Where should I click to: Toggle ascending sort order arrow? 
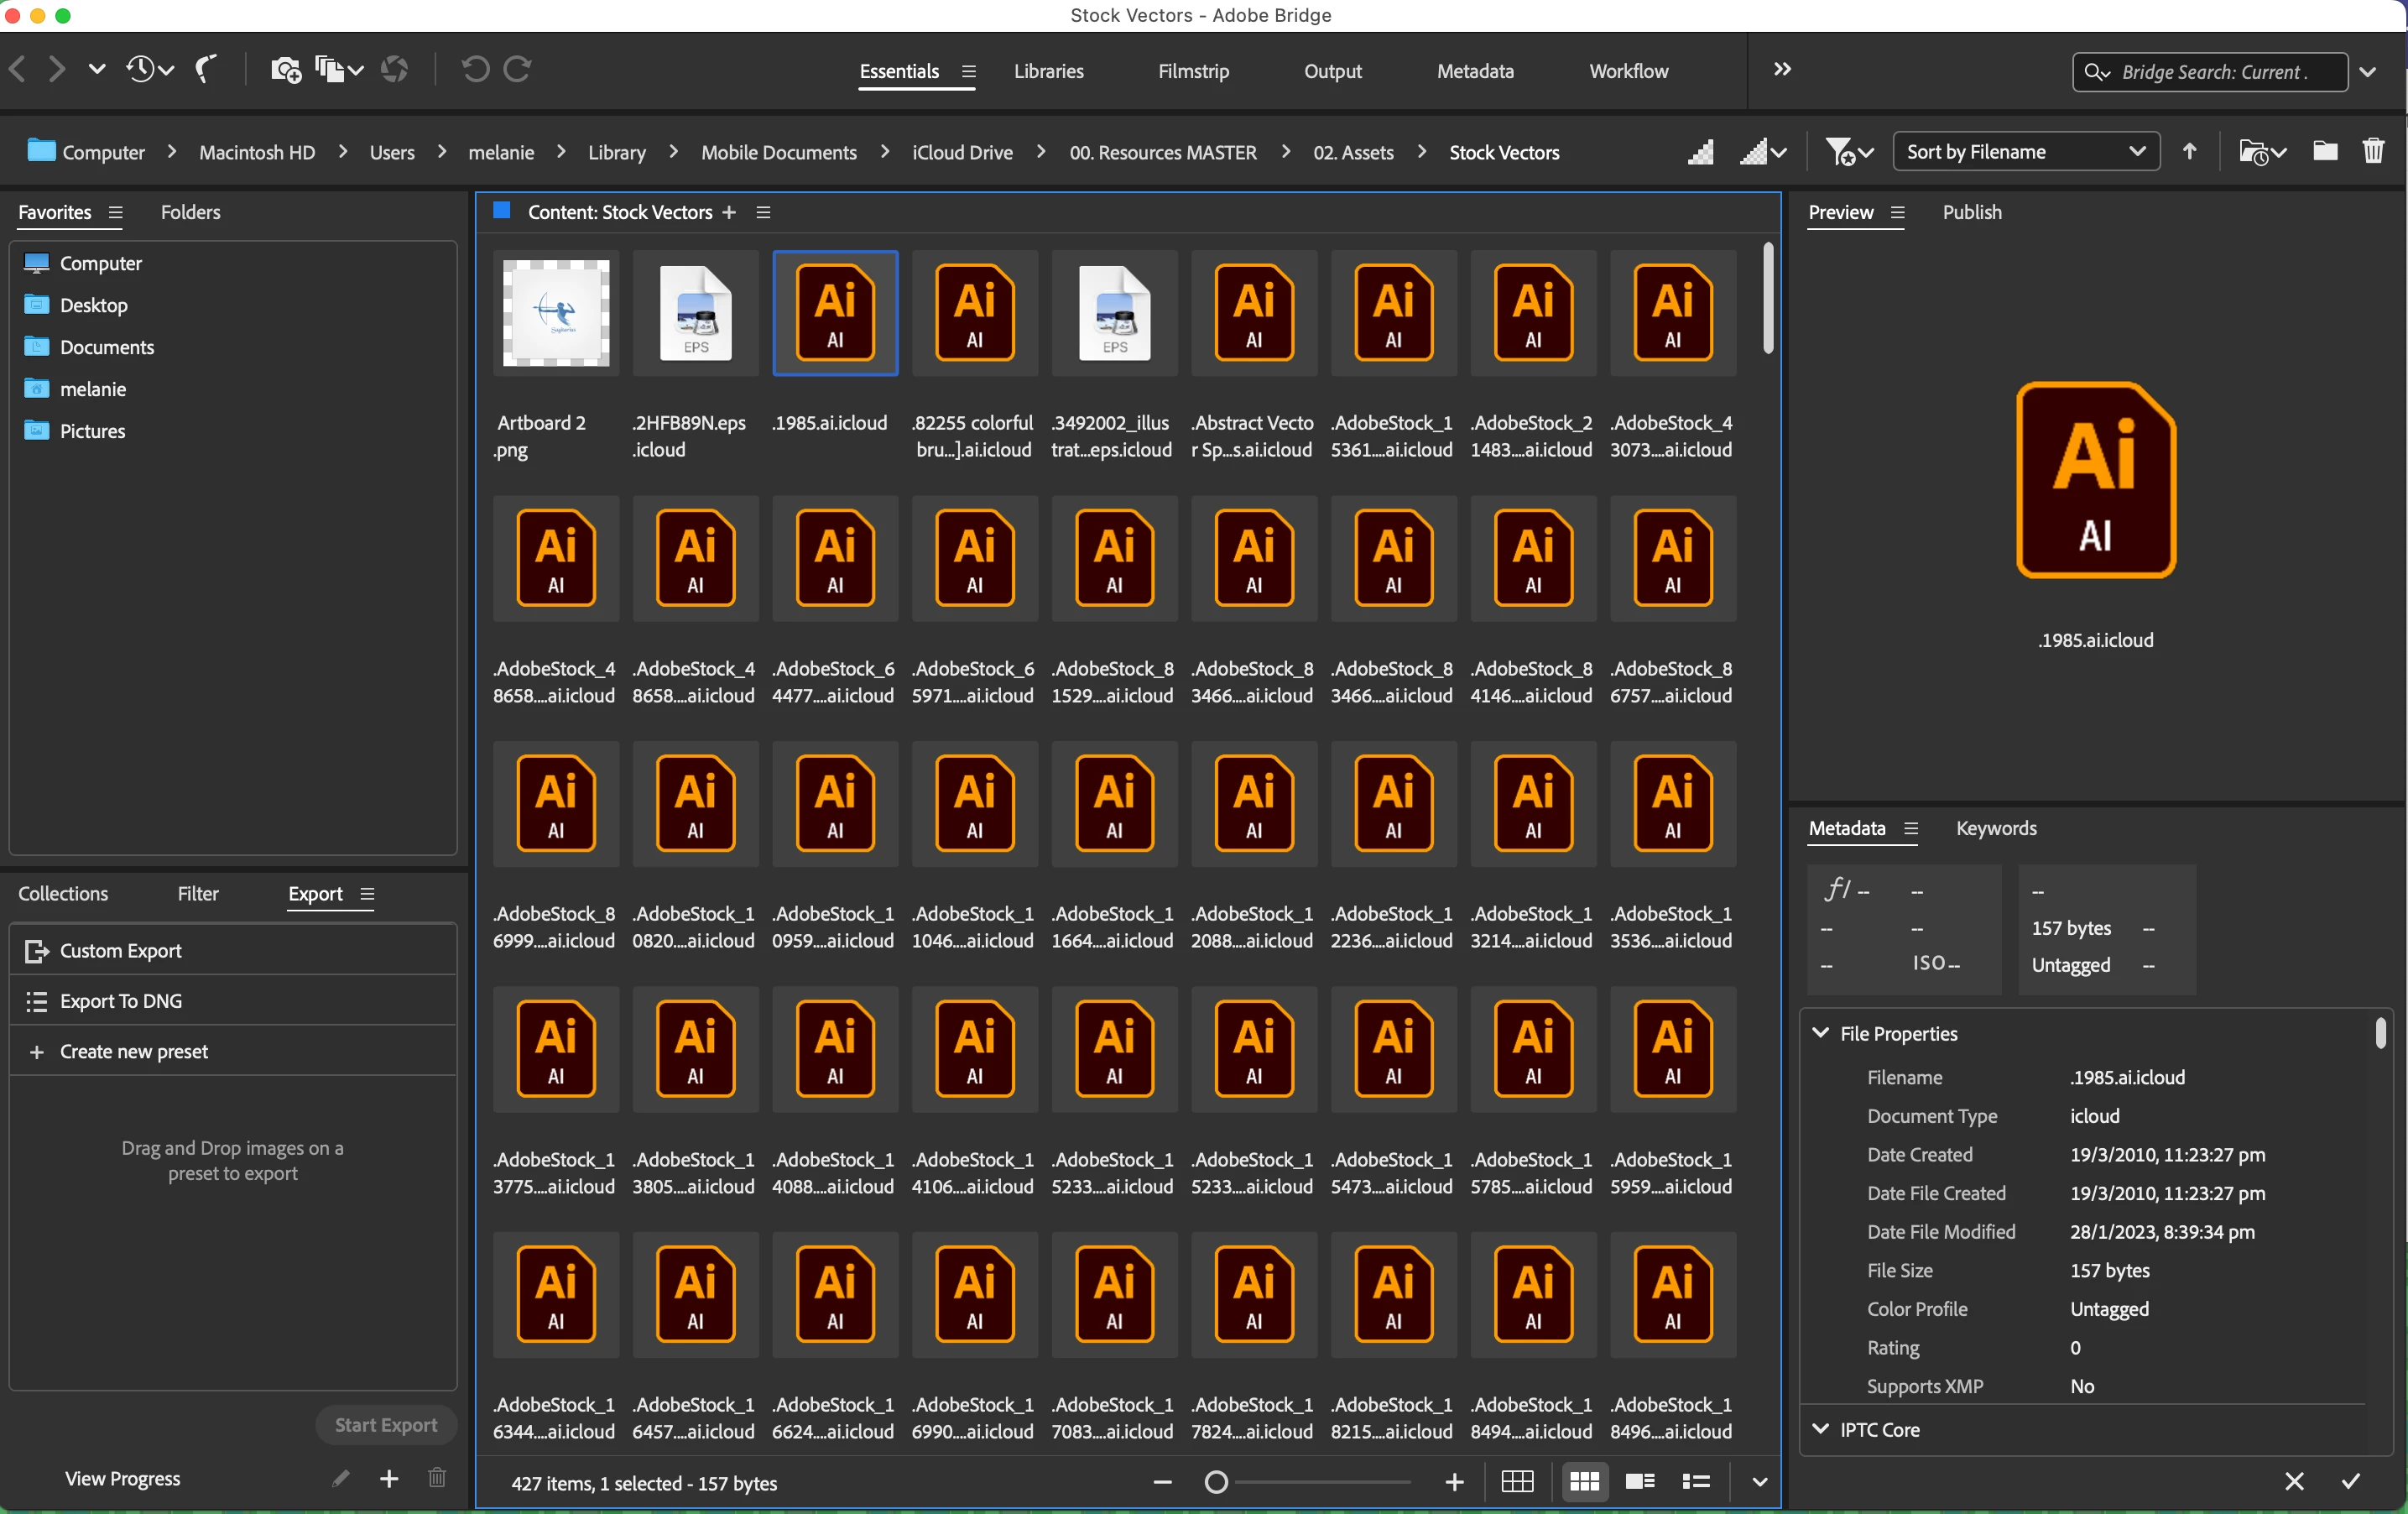point(2189,152)
